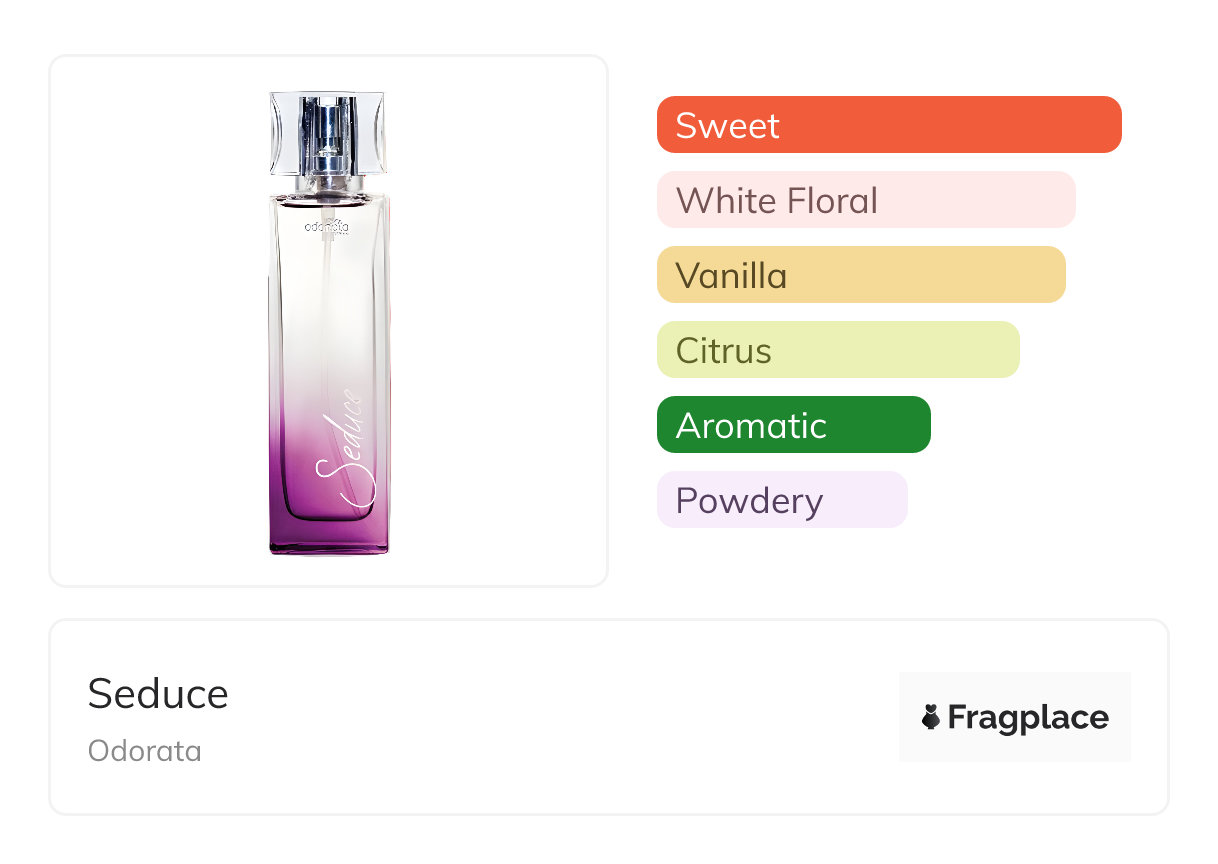The image size is (1218, 864).
Task: Click the word Powdery in the accord list
Action: [x=749, y=500]
